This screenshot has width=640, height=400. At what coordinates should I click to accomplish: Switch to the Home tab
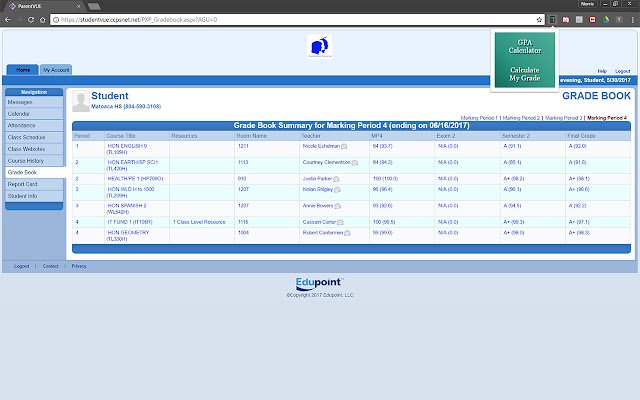pyautogui.click(x=23, y=70)
